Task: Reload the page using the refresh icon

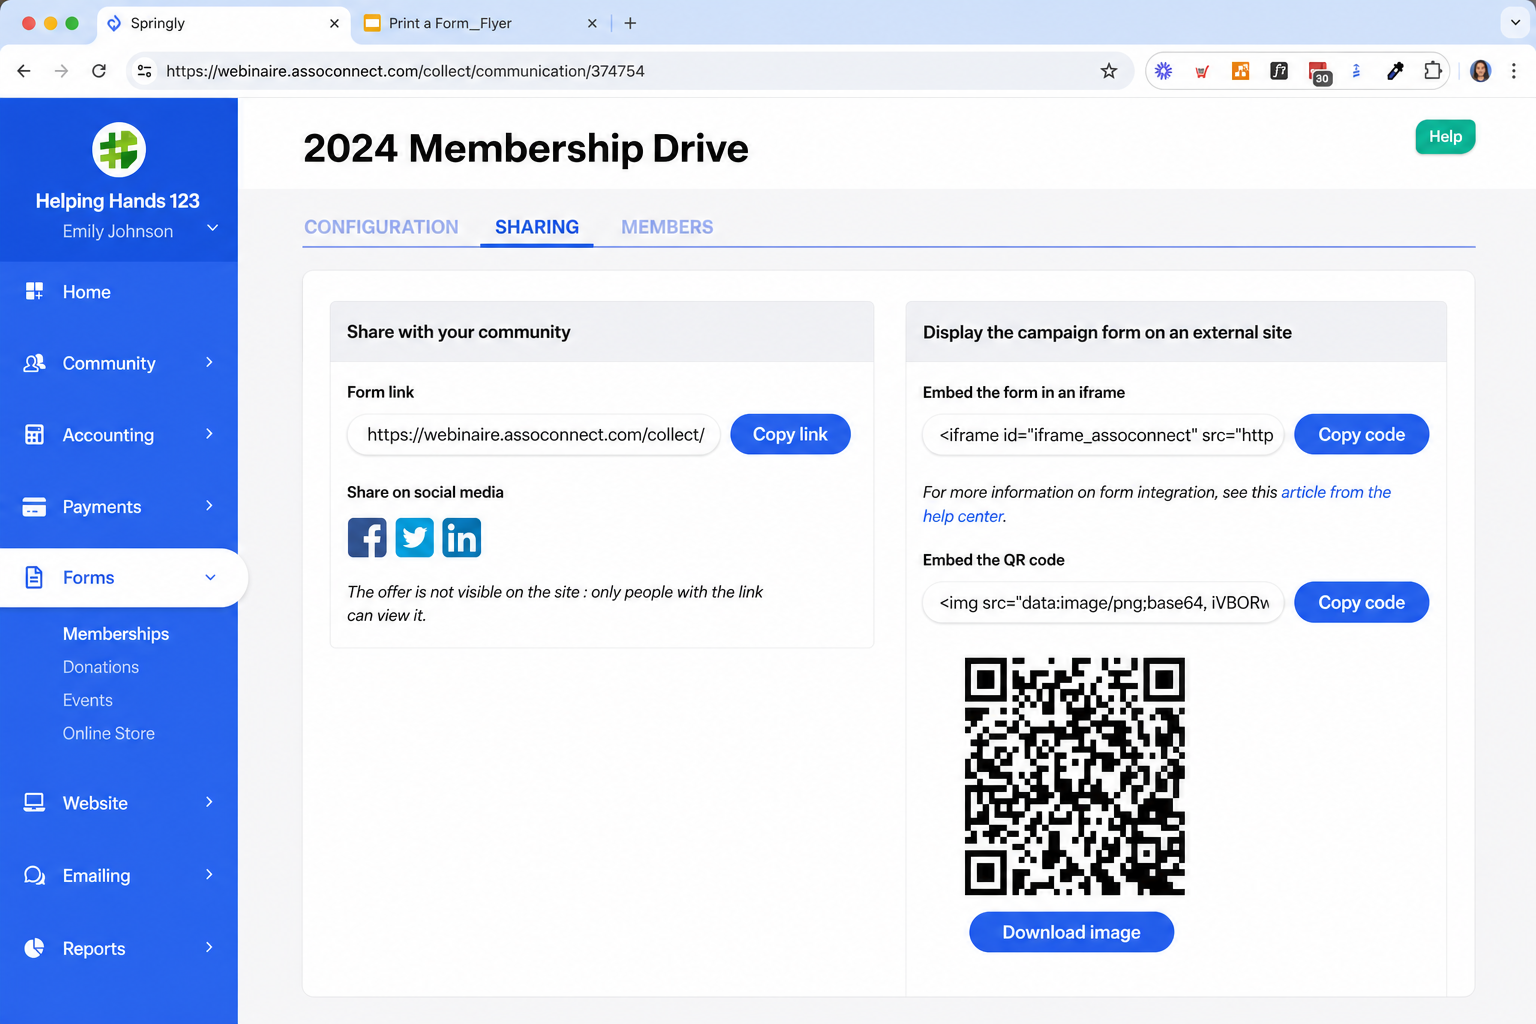Action: pyautogui.click(x=99, y=71)
